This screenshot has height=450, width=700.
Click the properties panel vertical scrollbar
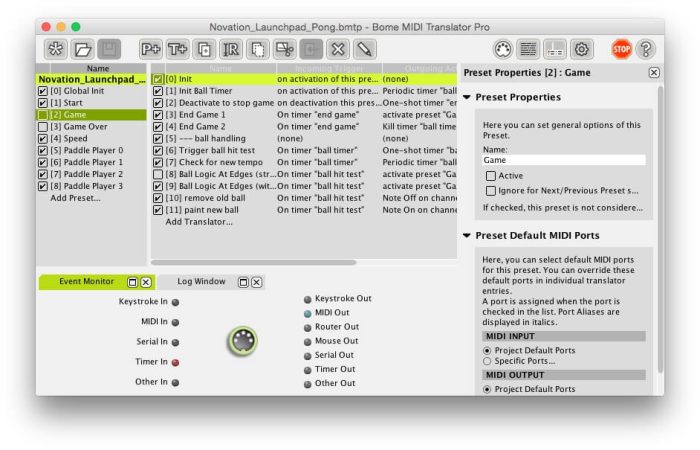(660, 230)
